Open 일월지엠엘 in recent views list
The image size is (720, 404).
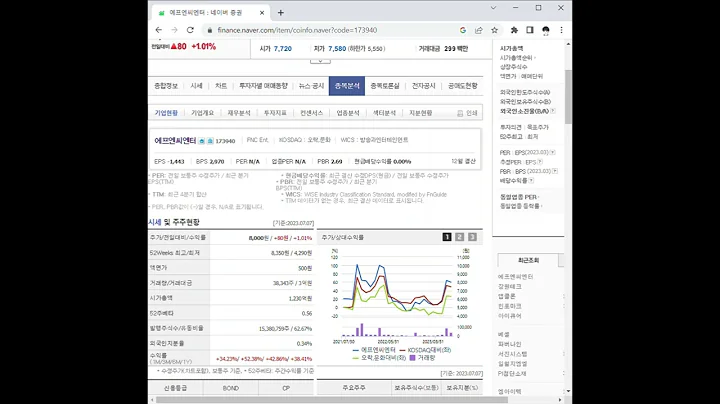click(512, 364)
